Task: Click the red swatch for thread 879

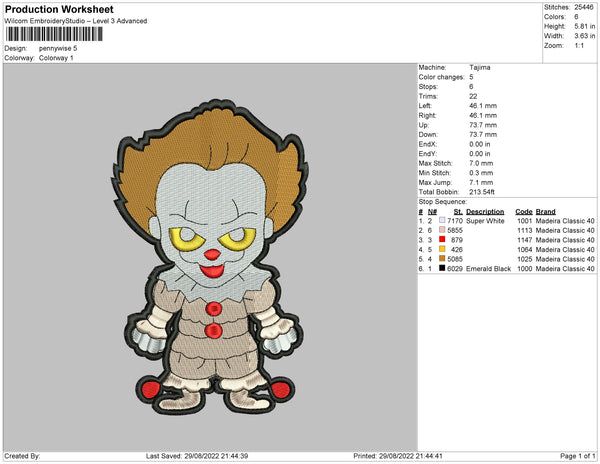Action: (442, 240)
